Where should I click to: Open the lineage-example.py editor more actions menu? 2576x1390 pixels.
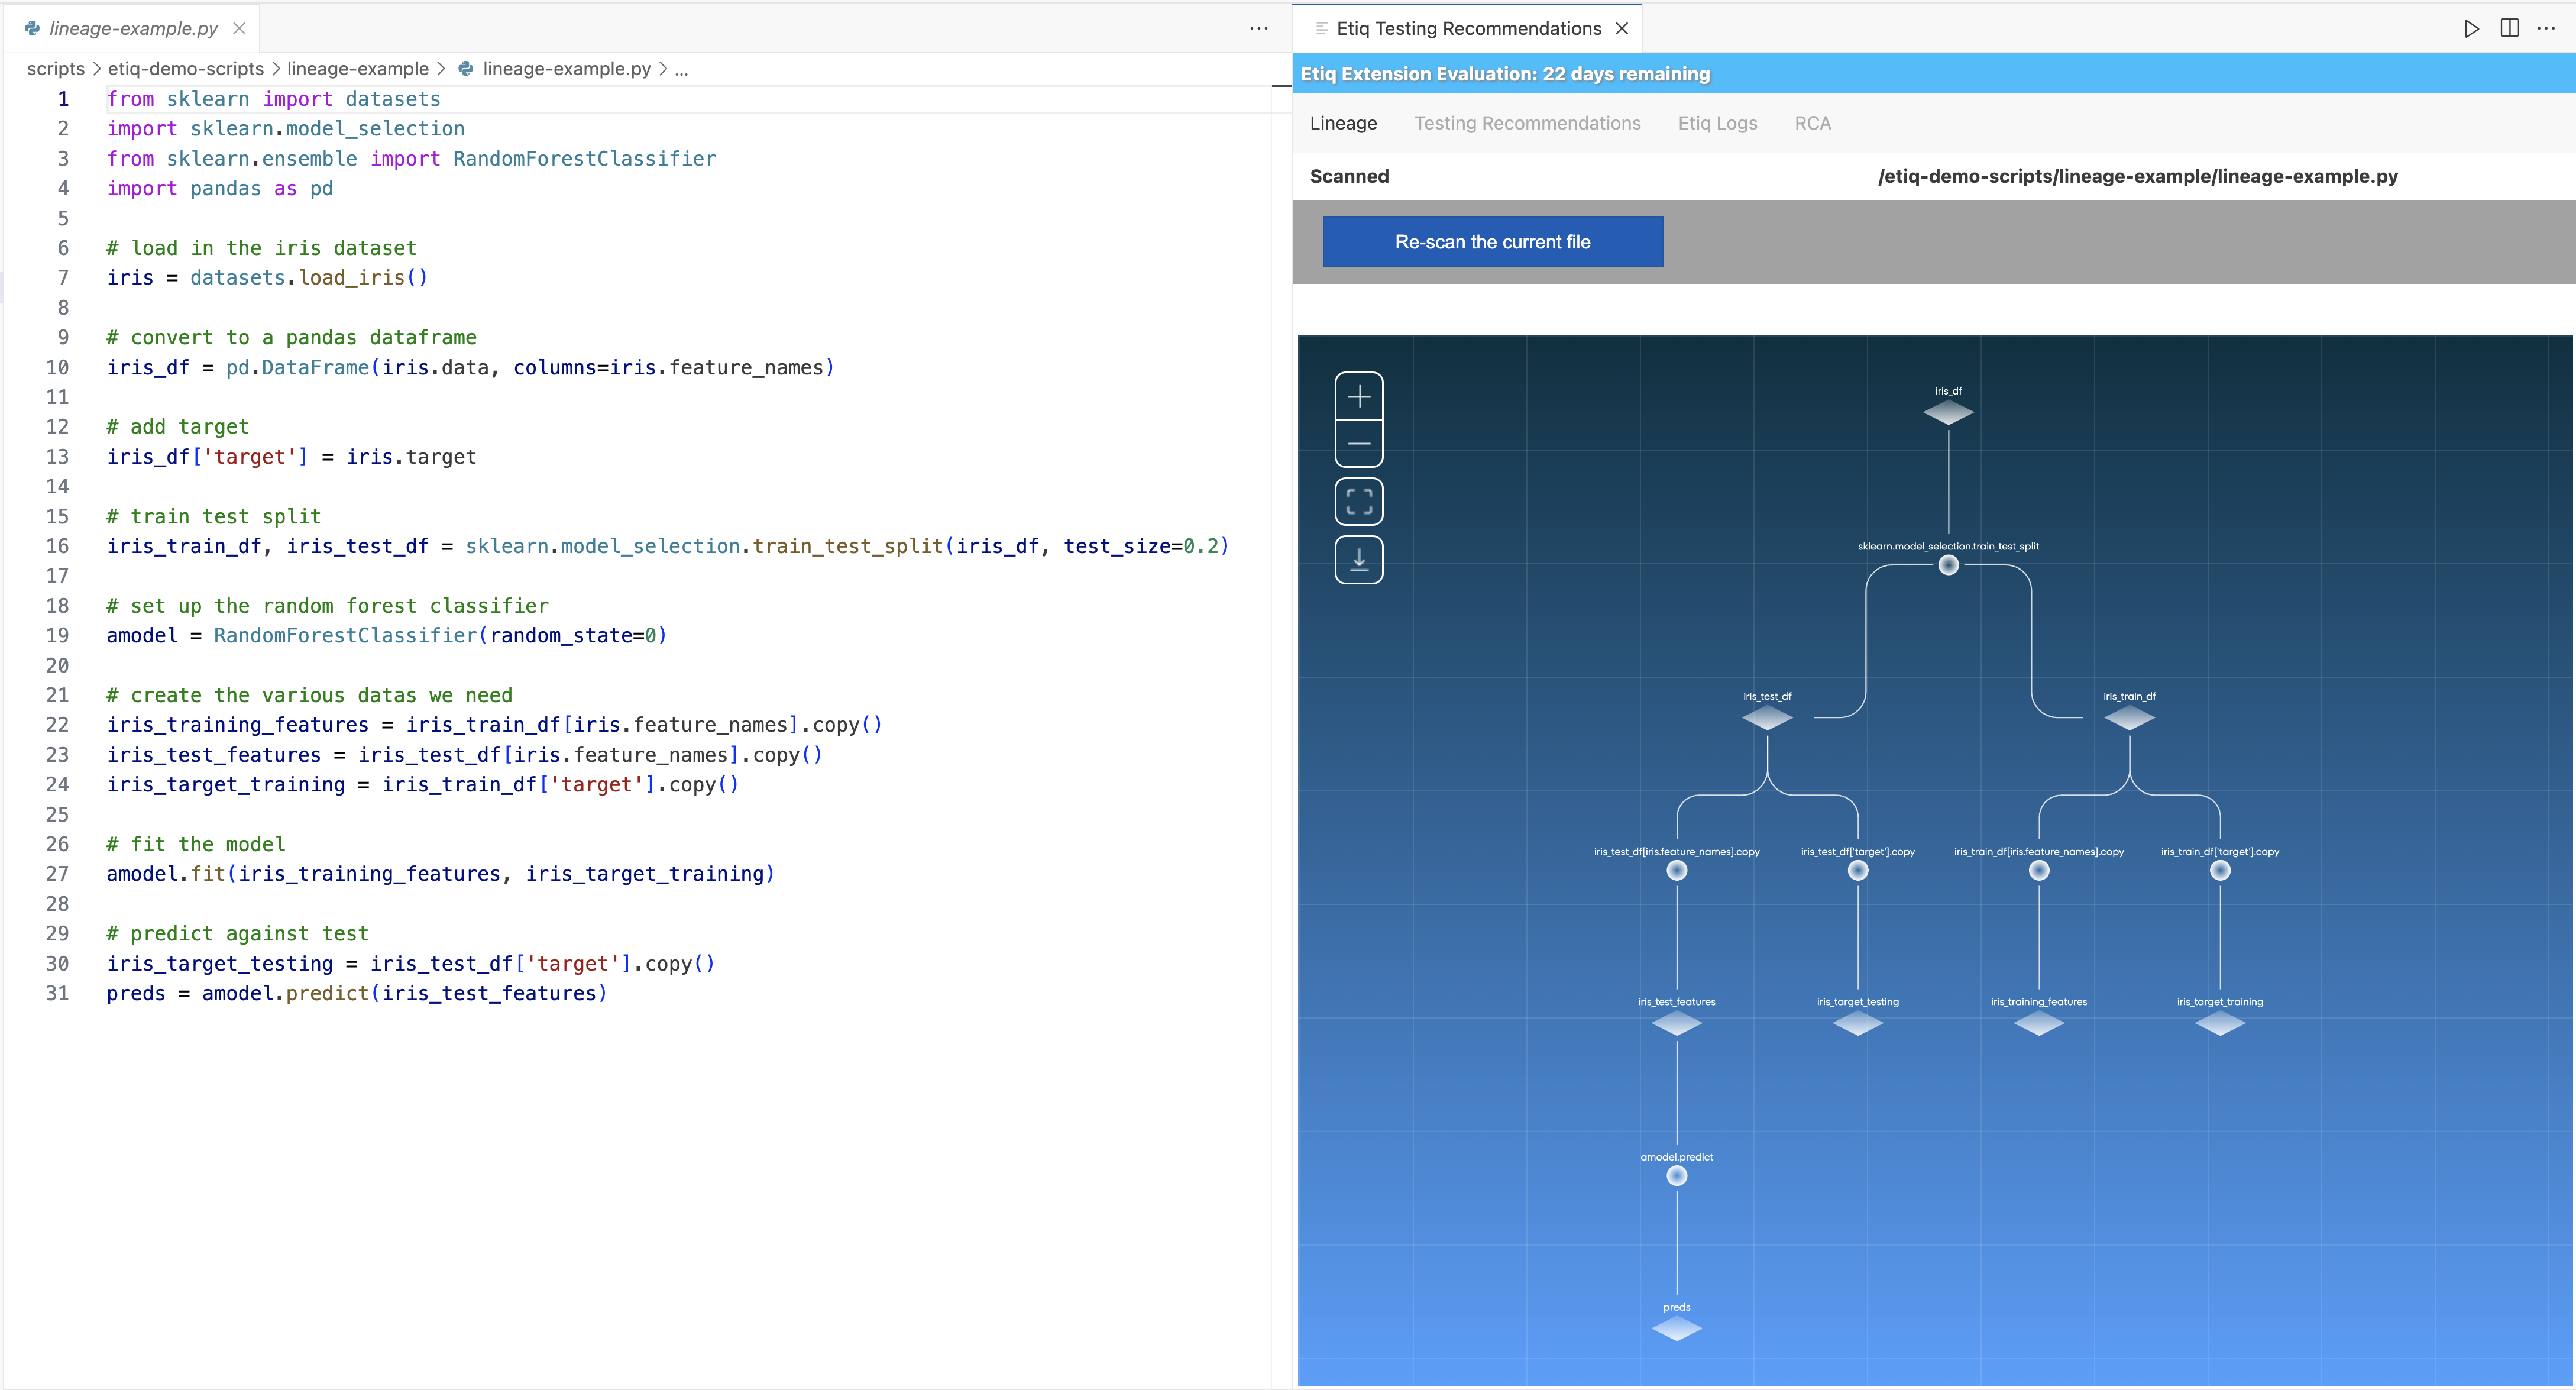click(x=1258, y=28)
